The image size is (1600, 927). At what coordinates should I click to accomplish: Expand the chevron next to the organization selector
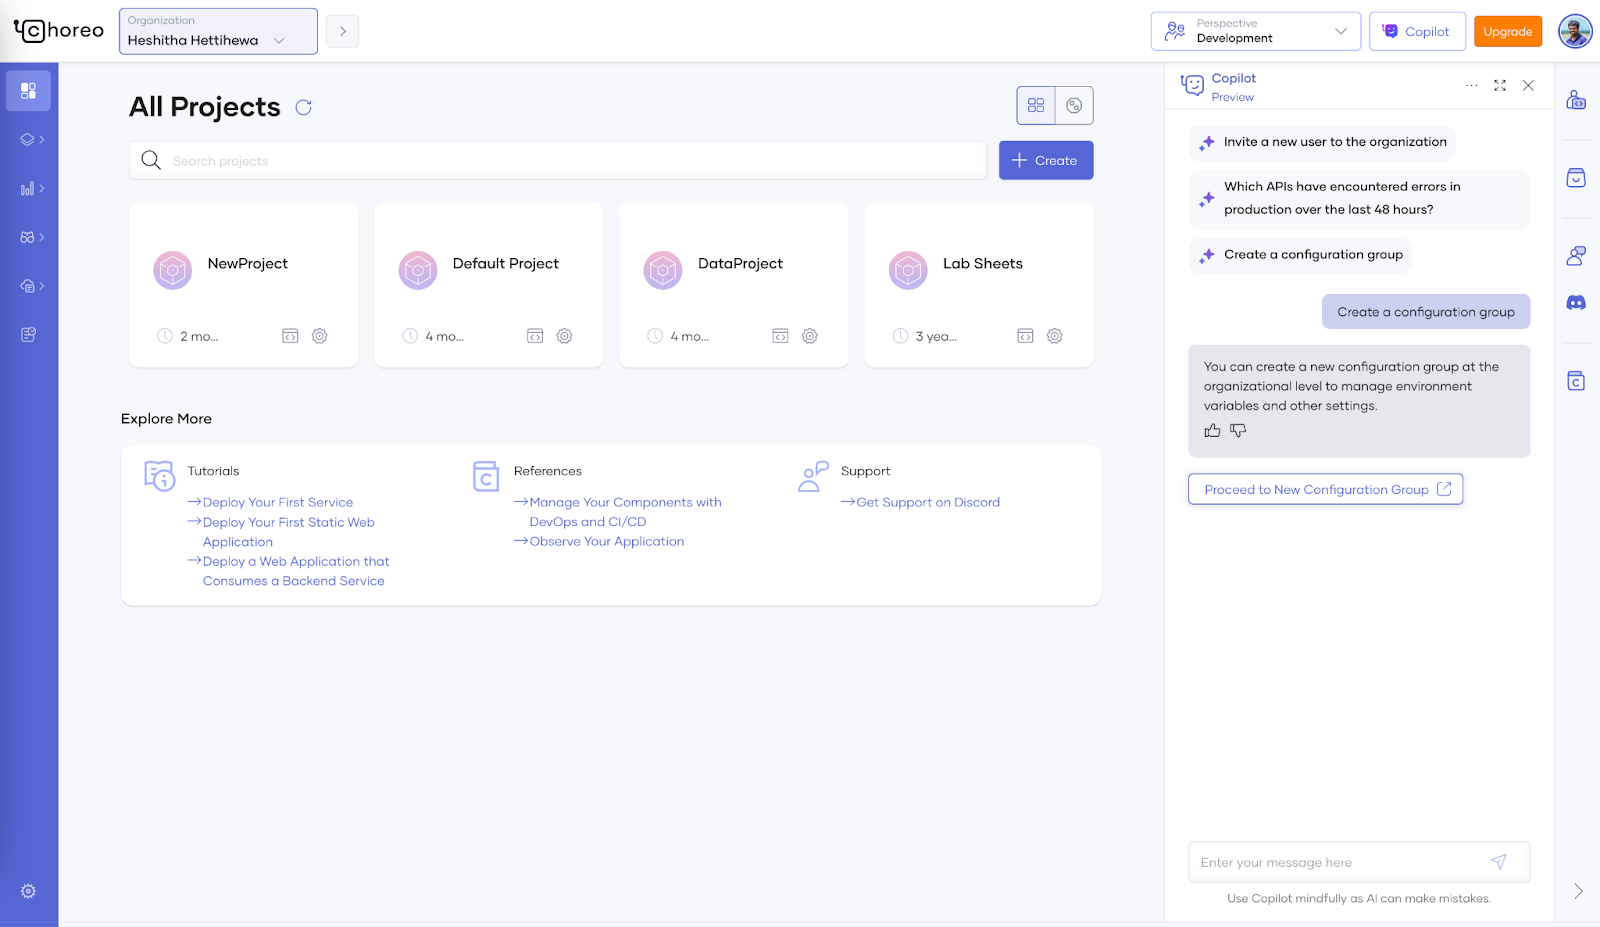(342, 31)
